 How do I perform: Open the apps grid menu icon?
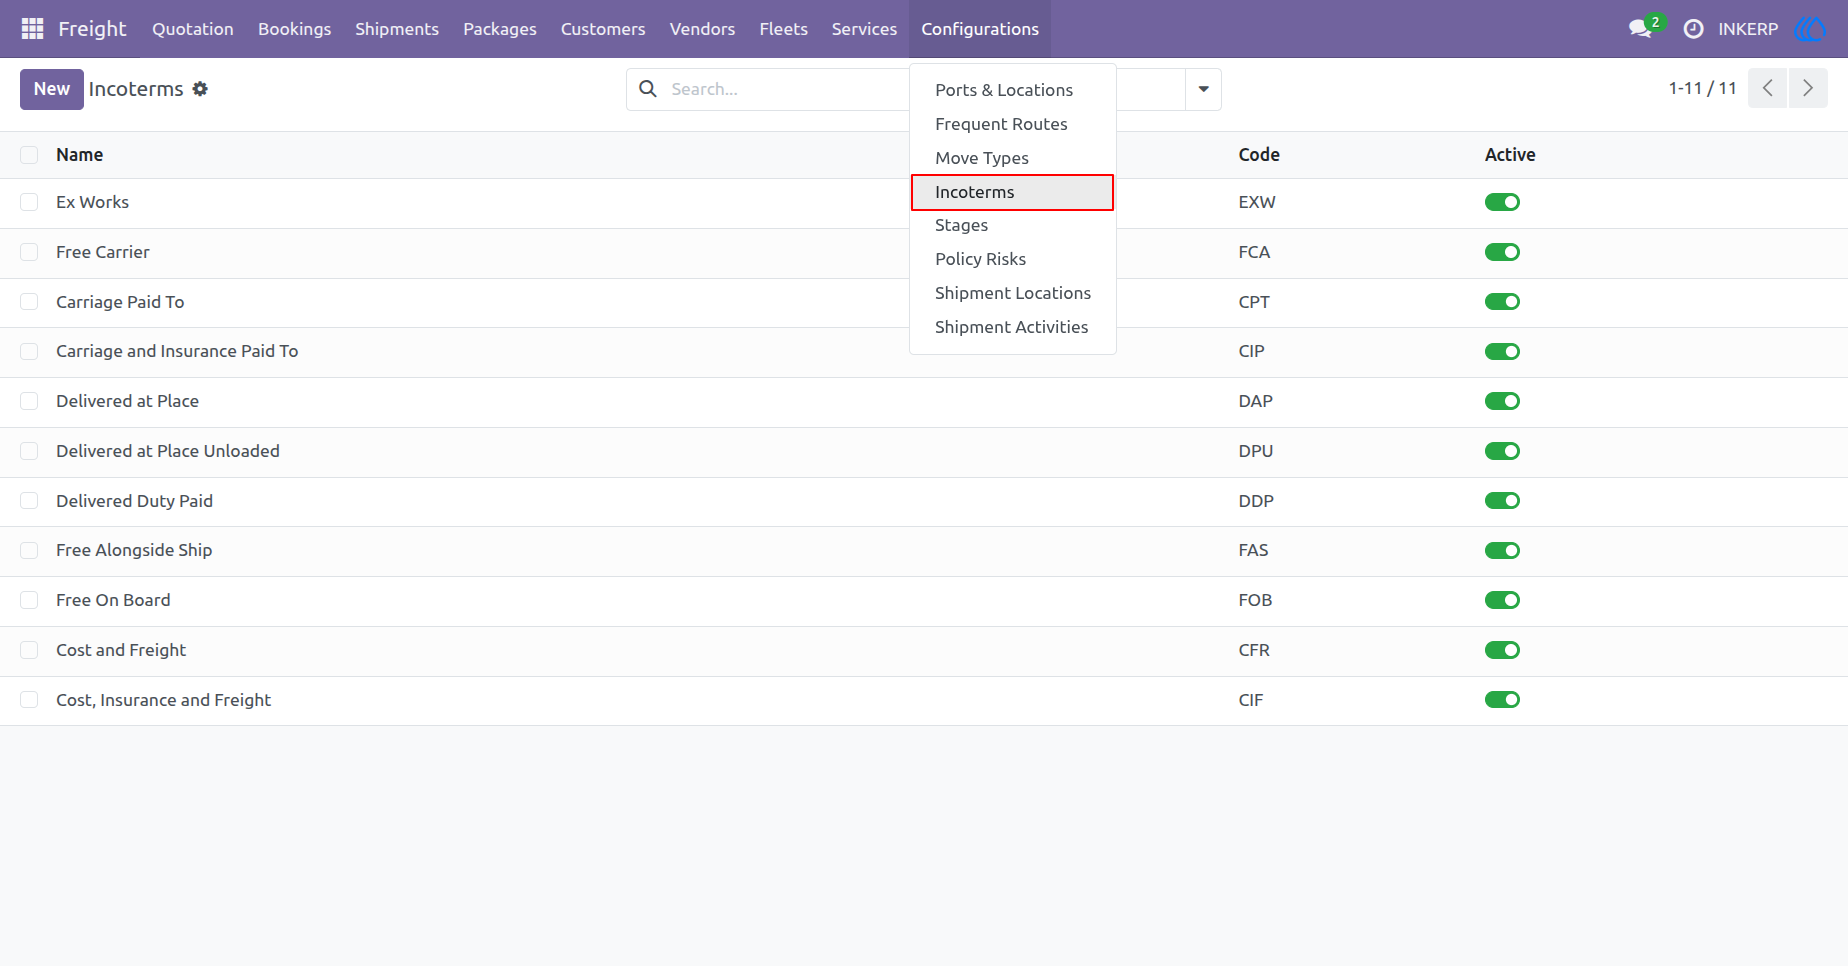tap(32, 29)
